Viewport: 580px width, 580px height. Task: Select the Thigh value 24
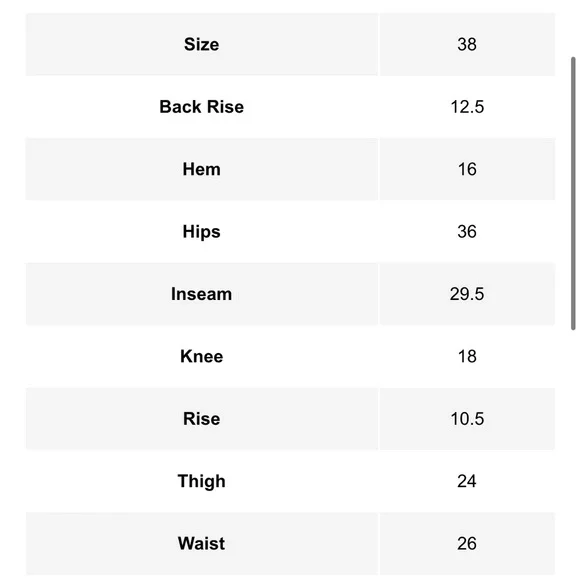pos(467,481)
